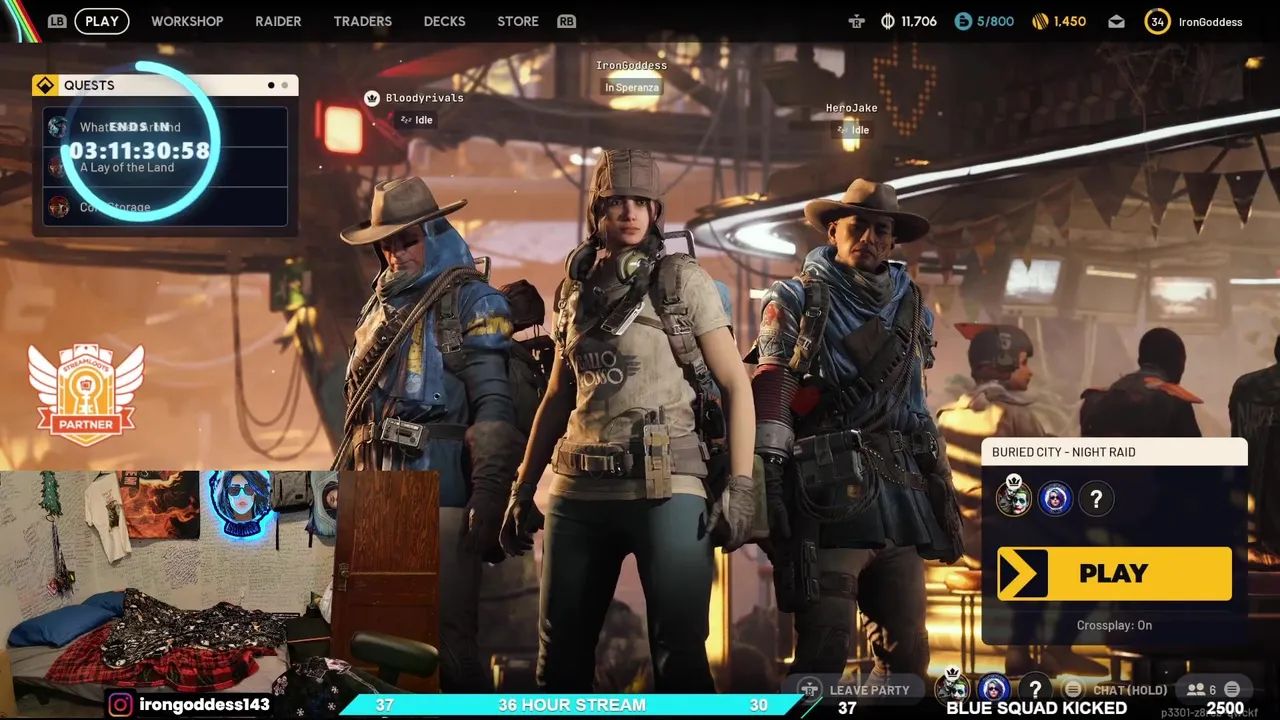Click the blue-haired avatar in the party card
The width and height of the screenshot is (1280, 720).
click(x=1055, y=498)
